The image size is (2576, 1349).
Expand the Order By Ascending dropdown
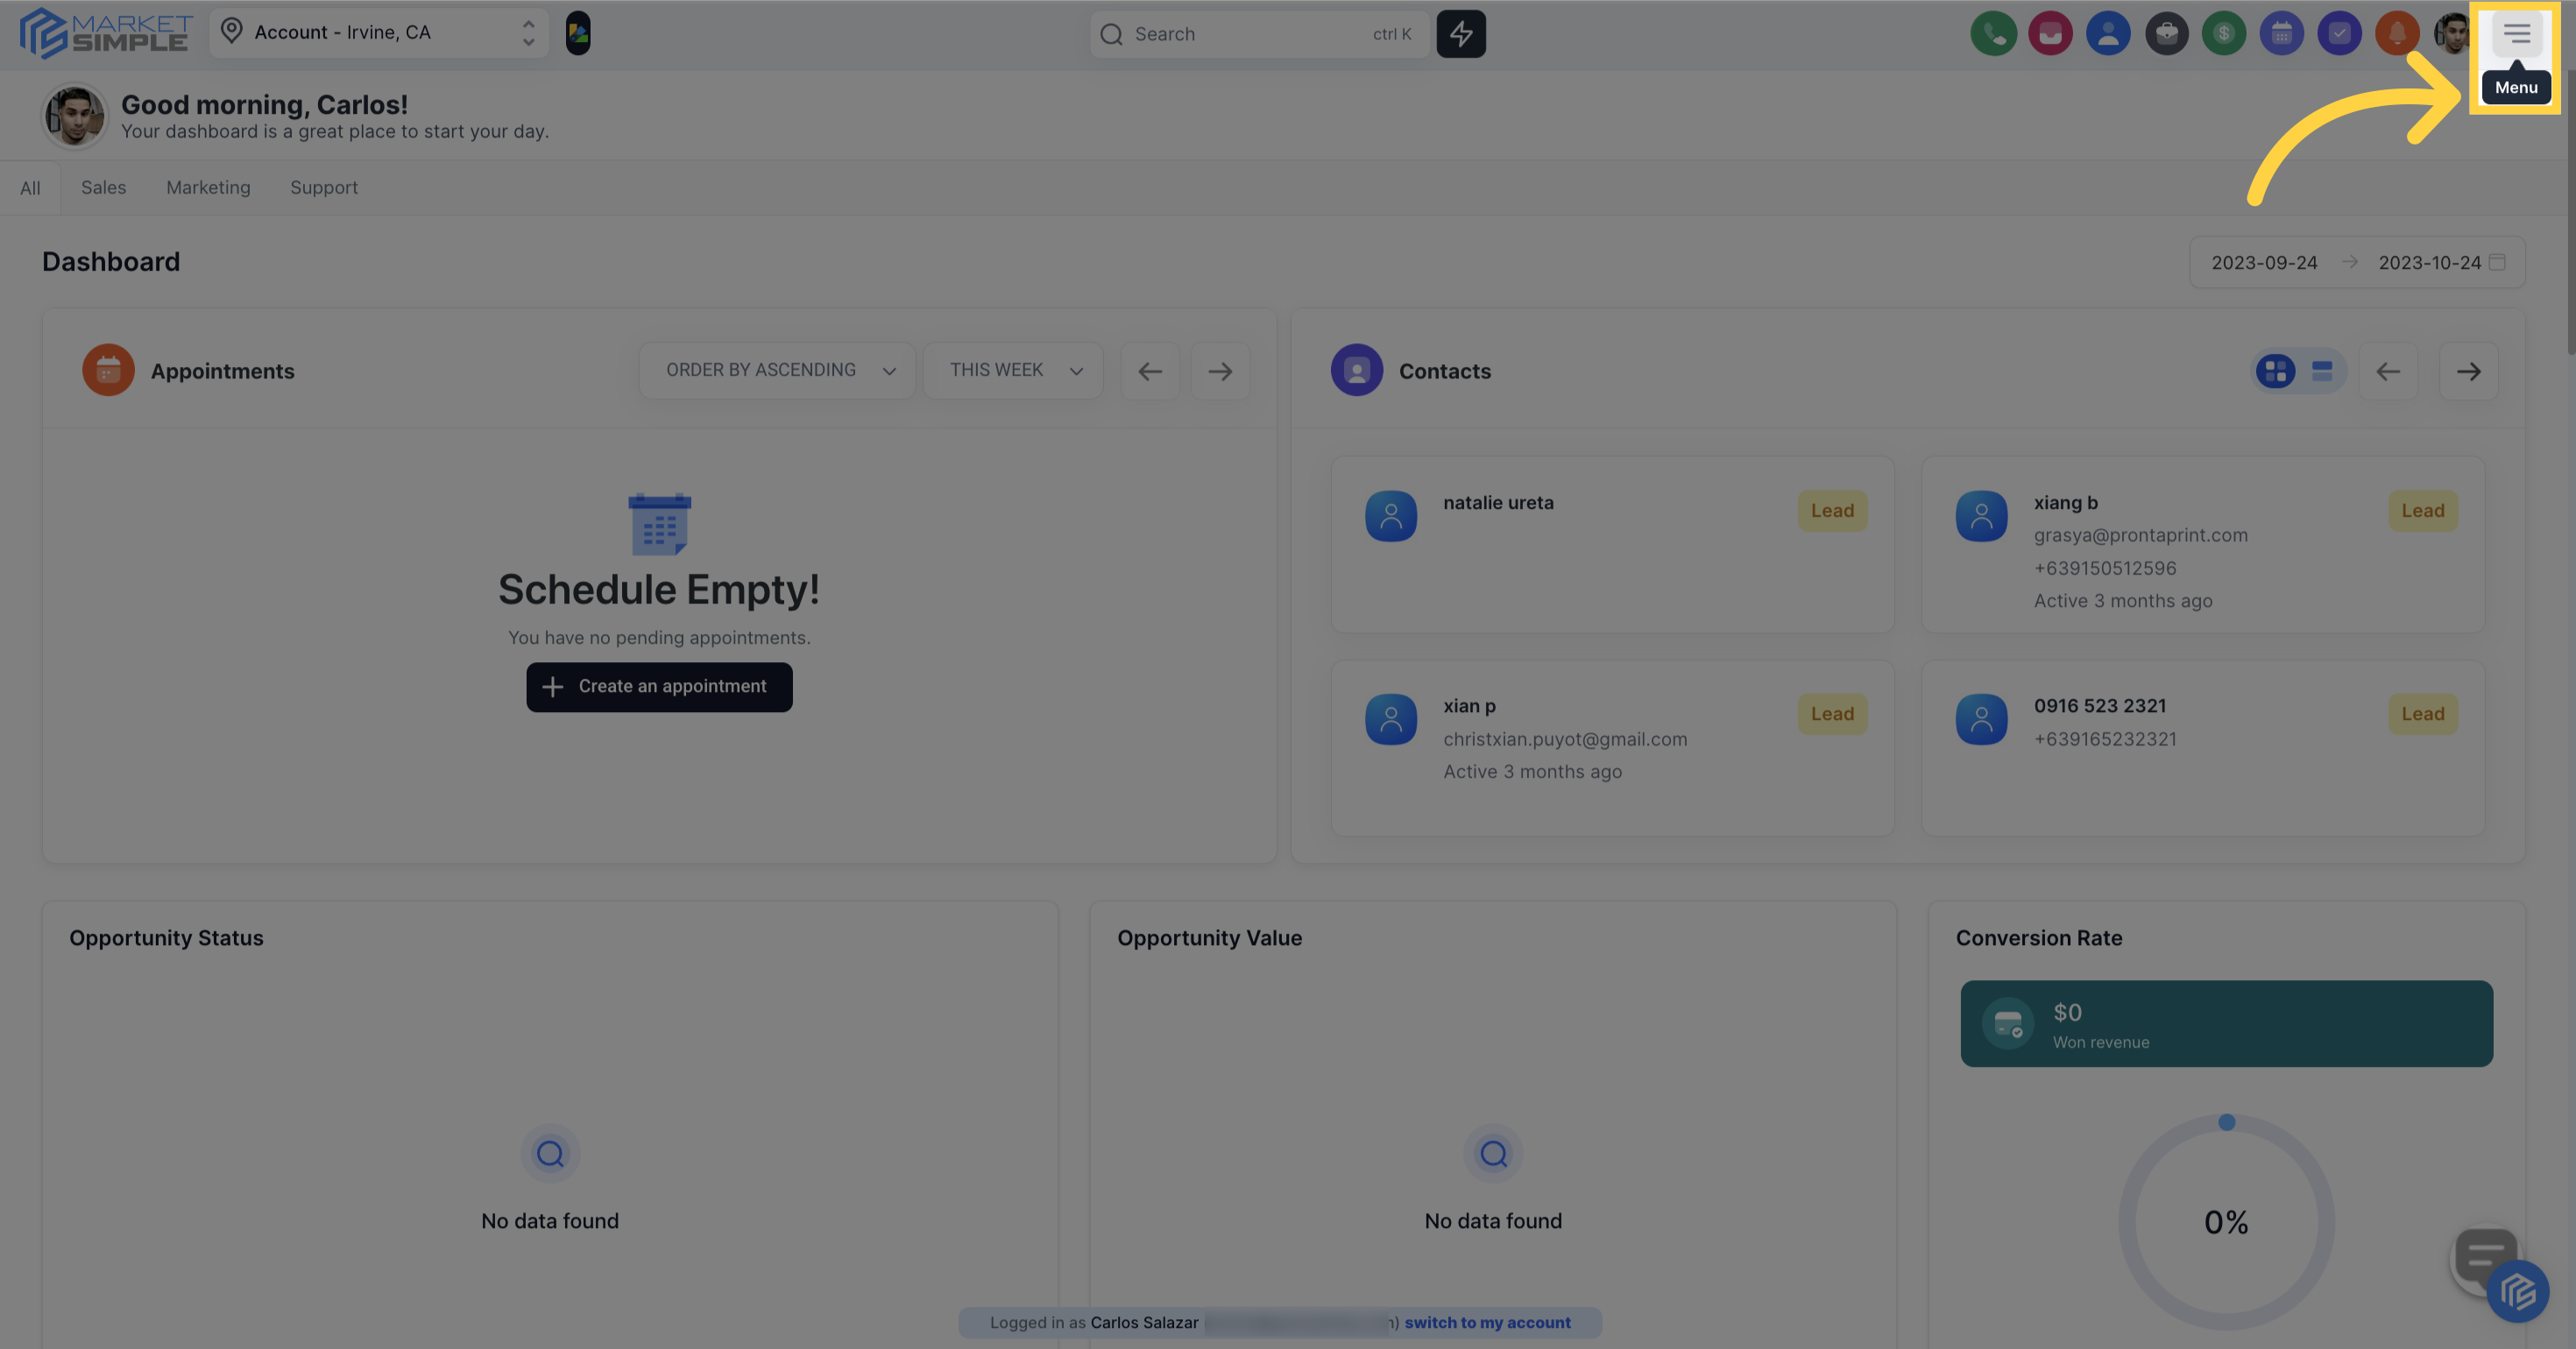[x=777, y=371]
